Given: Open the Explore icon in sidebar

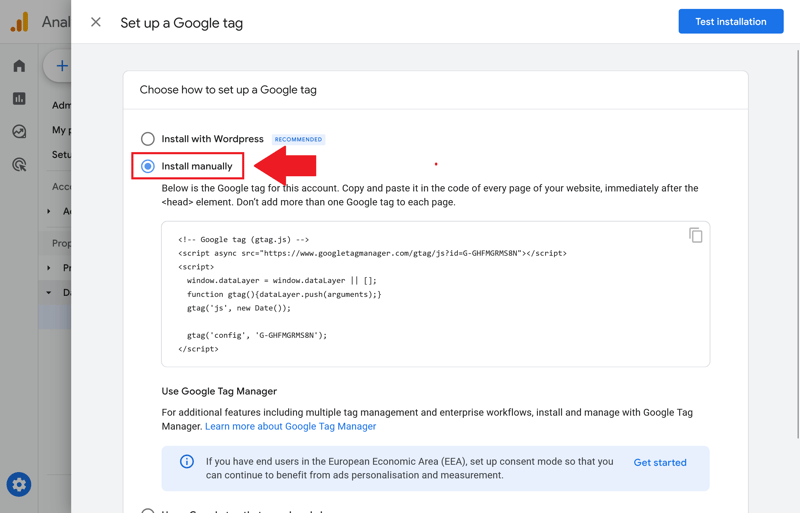Looking at the screenshot, I should click(x=19, y=132).
